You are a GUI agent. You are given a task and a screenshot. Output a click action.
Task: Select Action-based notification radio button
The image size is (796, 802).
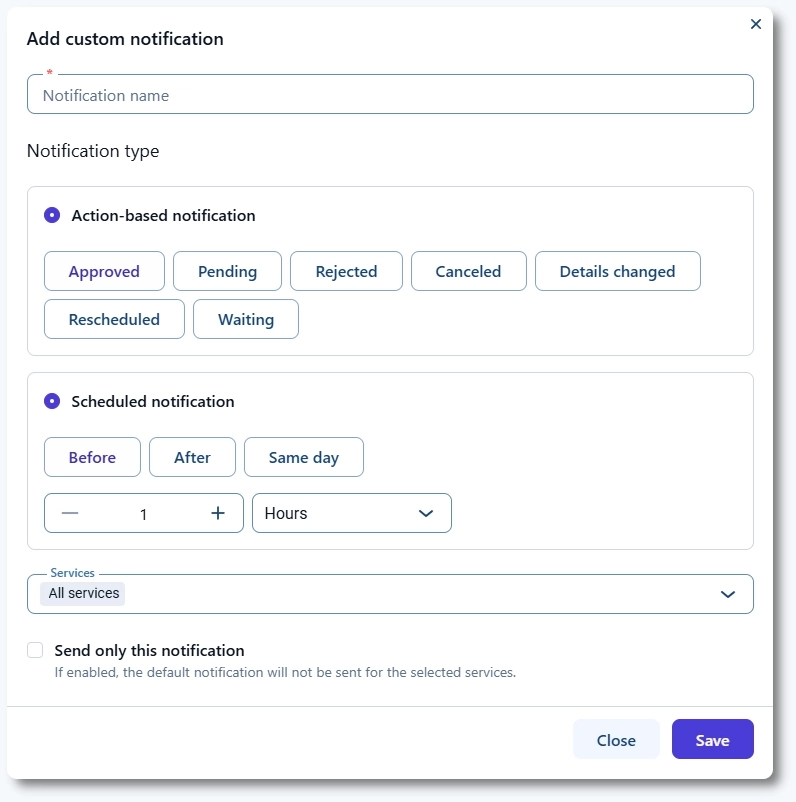[x=52, y=215]
